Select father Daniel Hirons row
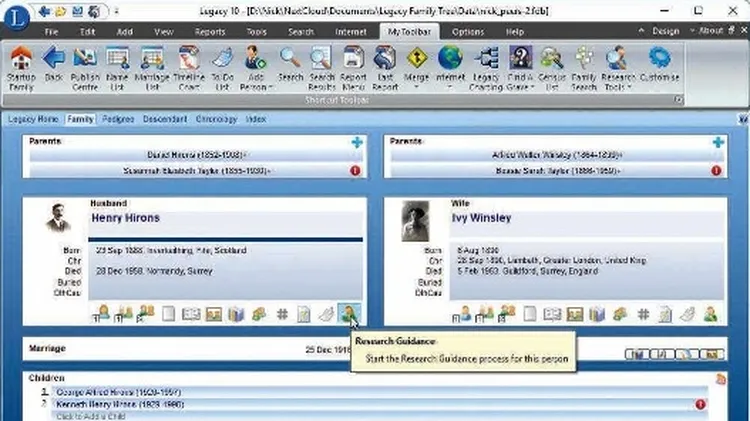 coord(196,155)
